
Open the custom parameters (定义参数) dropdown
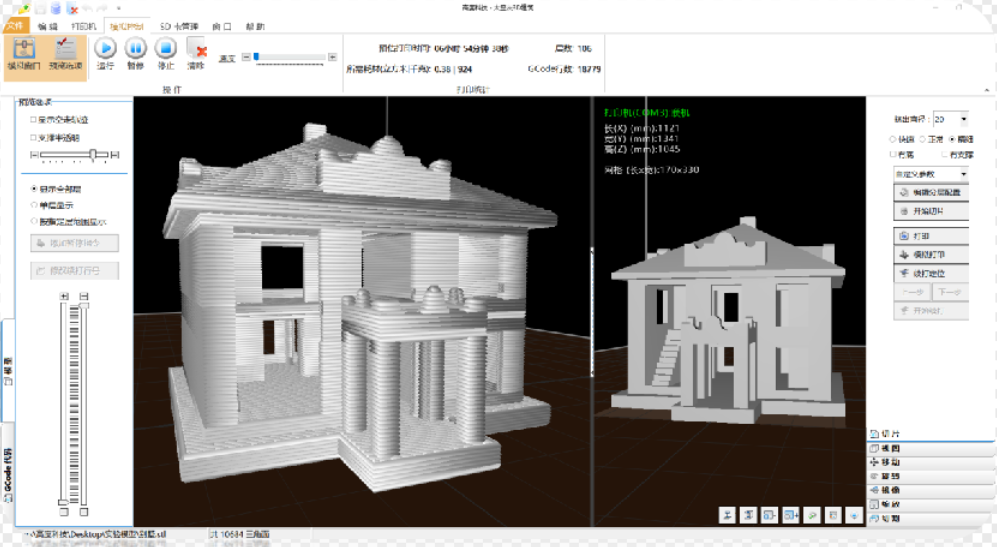point(930,174)
